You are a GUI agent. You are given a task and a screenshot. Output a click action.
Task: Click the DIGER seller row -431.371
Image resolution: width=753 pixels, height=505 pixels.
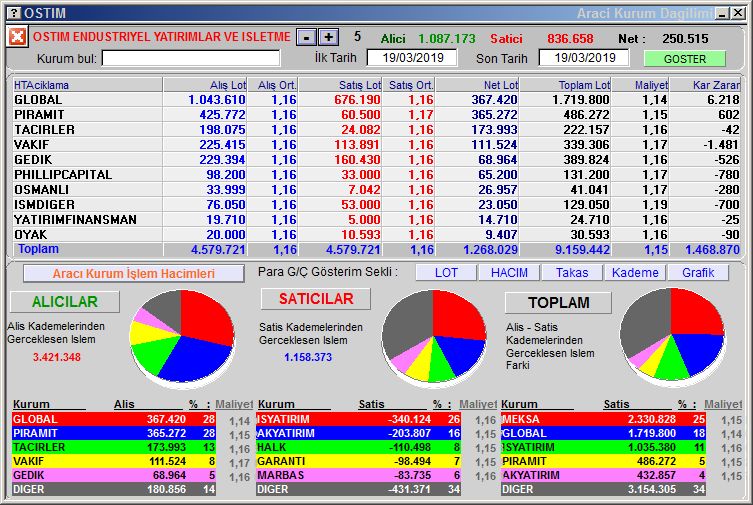point(359,489)
